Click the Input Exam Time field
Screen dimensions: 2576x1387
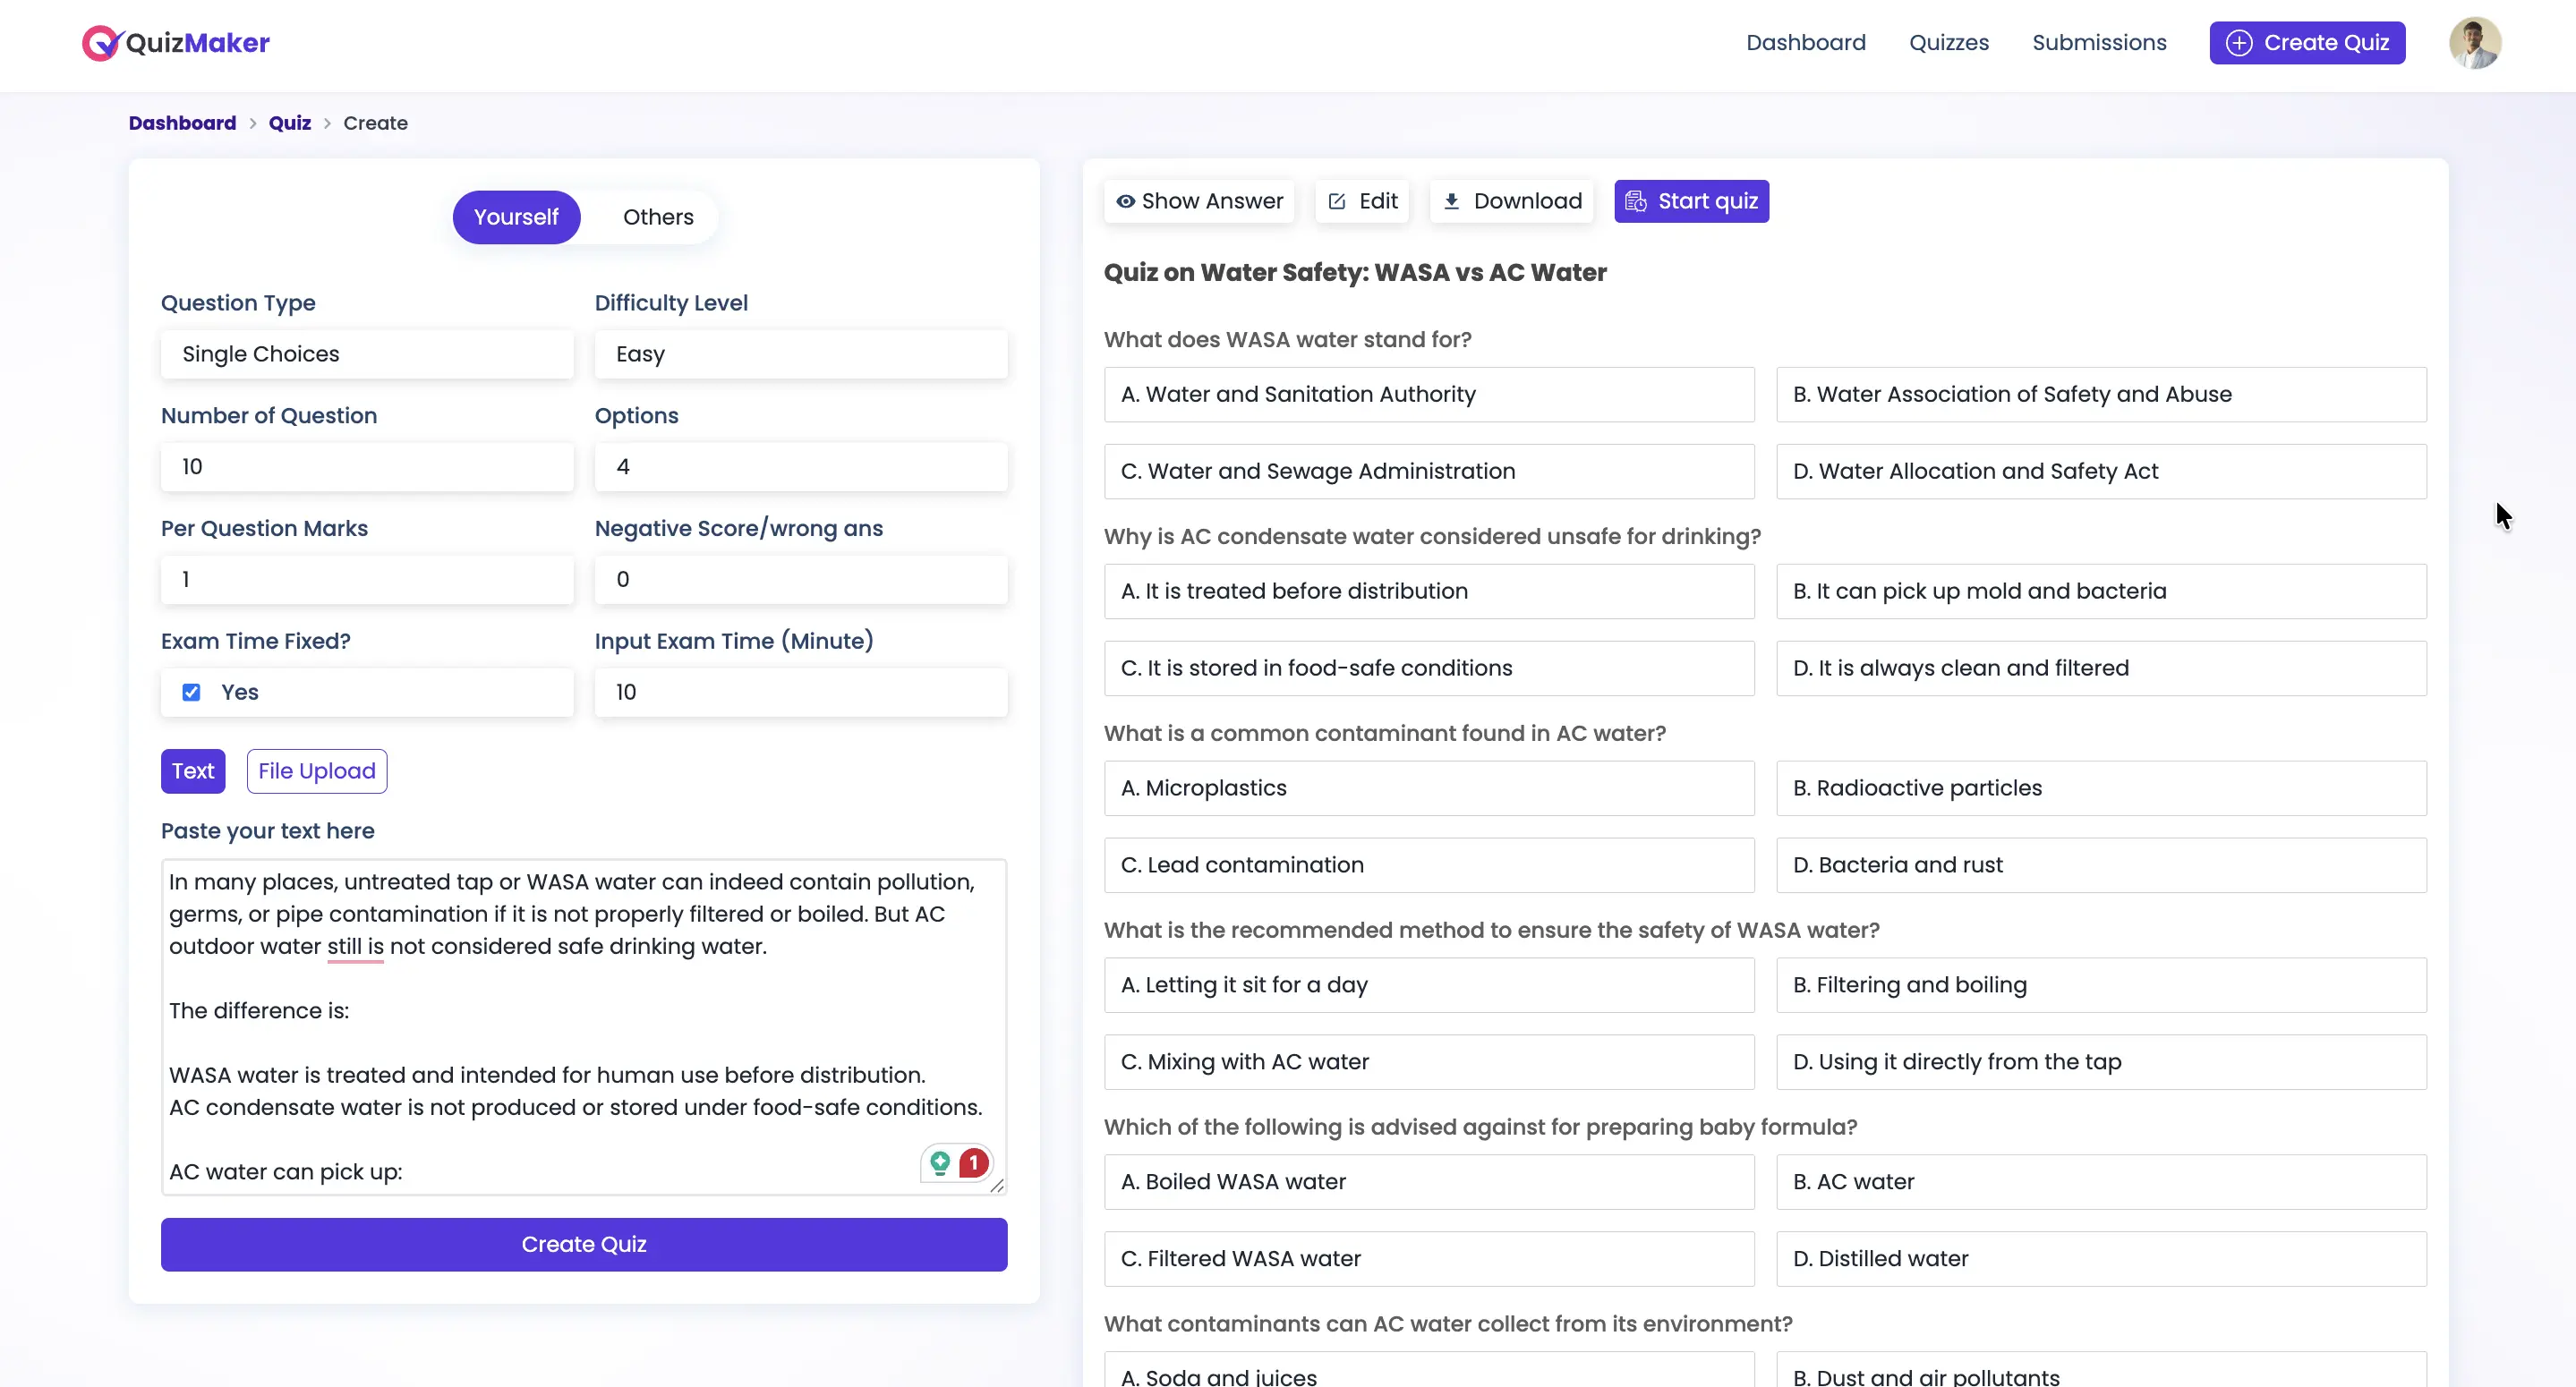(x=801, y=692)
